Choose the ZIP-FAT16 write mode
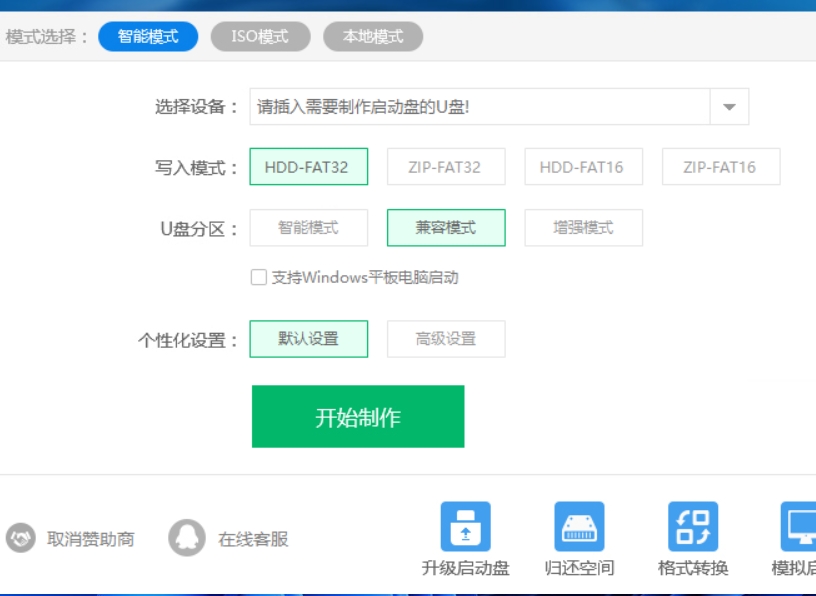This screenshot has width=816, height=596. click(x=721, y=166)
